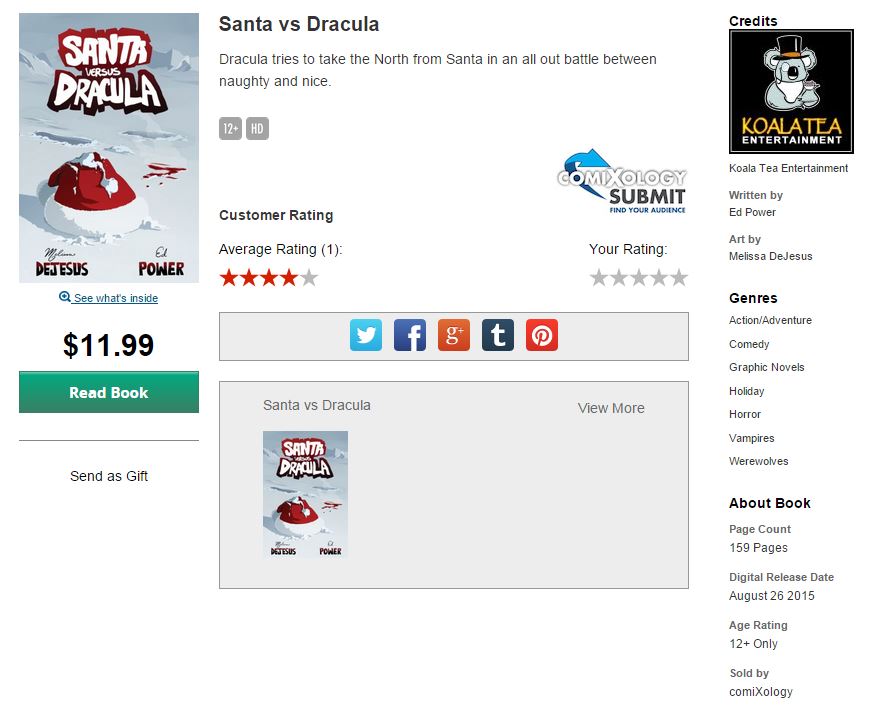
Task: Select Send as Gift
Action: [109, 476]
